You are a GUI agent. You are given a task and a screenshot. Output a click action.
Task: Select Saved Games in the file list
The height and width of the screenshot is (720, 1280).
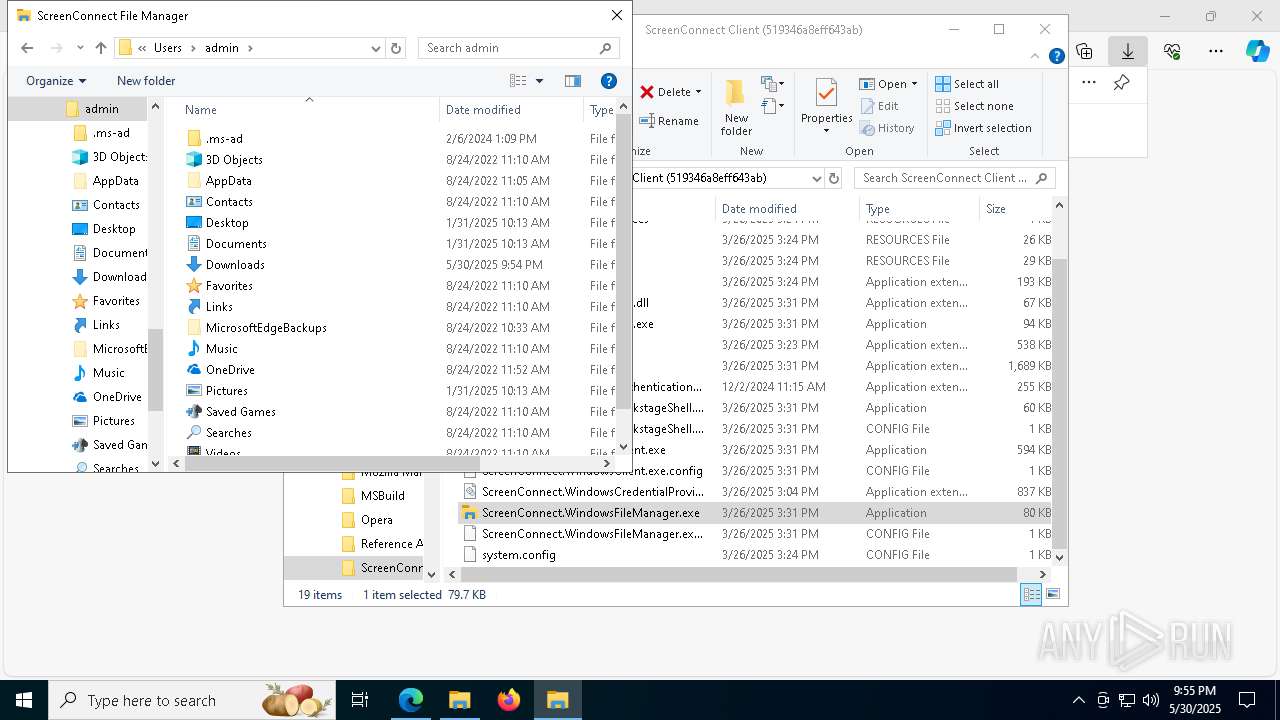(240, 412)
